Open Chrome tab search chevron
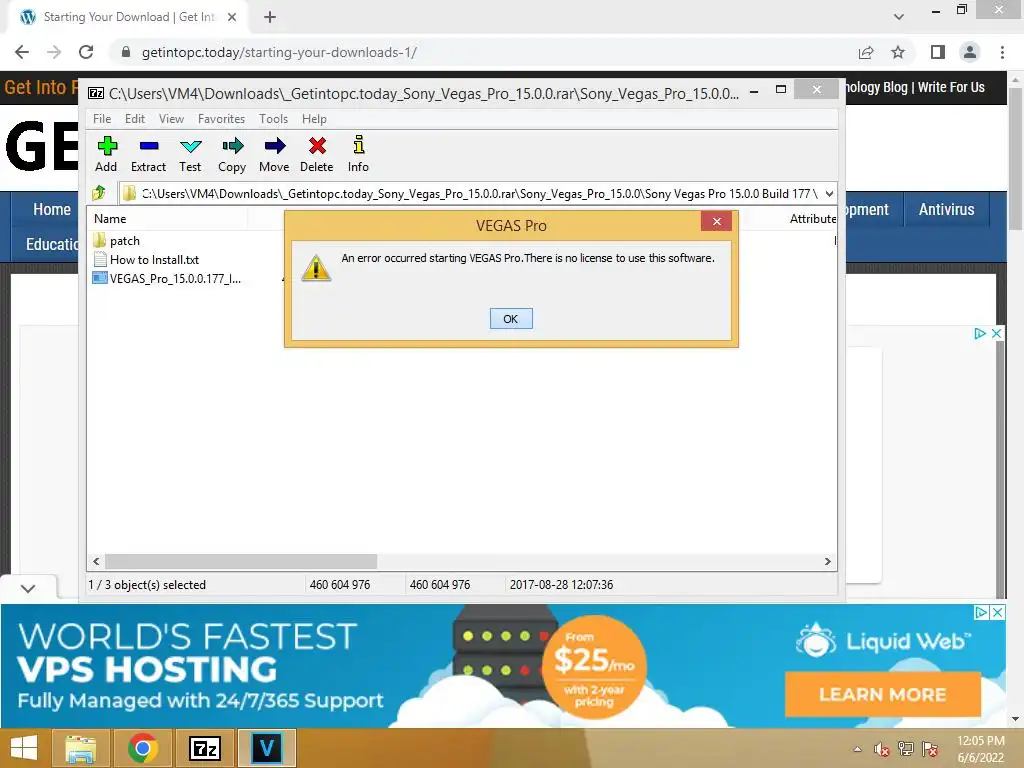 pos(899,16)
